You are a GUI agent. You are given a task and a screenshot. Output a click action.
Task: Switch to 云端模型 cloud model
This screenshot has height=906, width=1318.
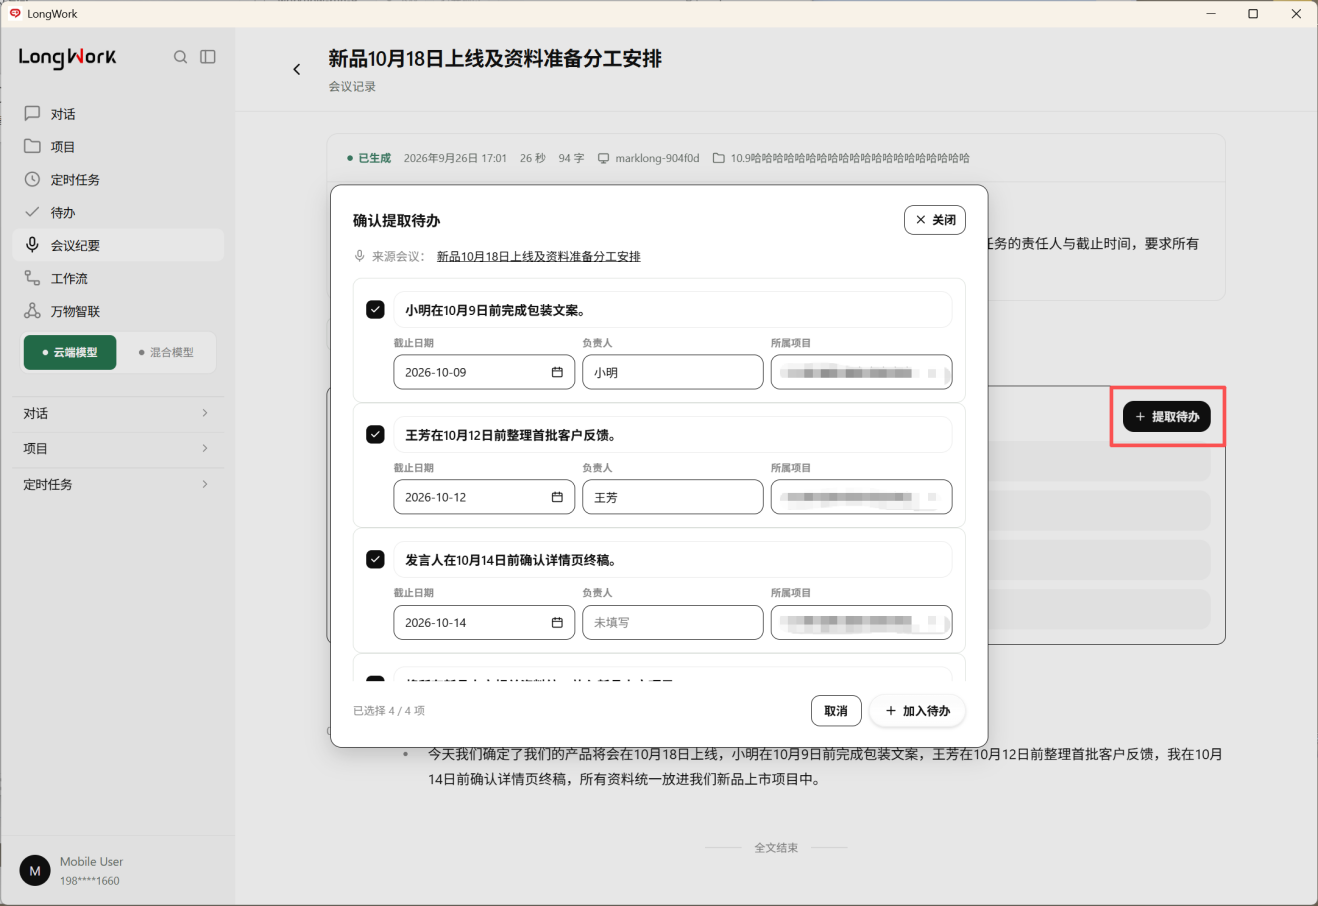(x=70, y=352)
